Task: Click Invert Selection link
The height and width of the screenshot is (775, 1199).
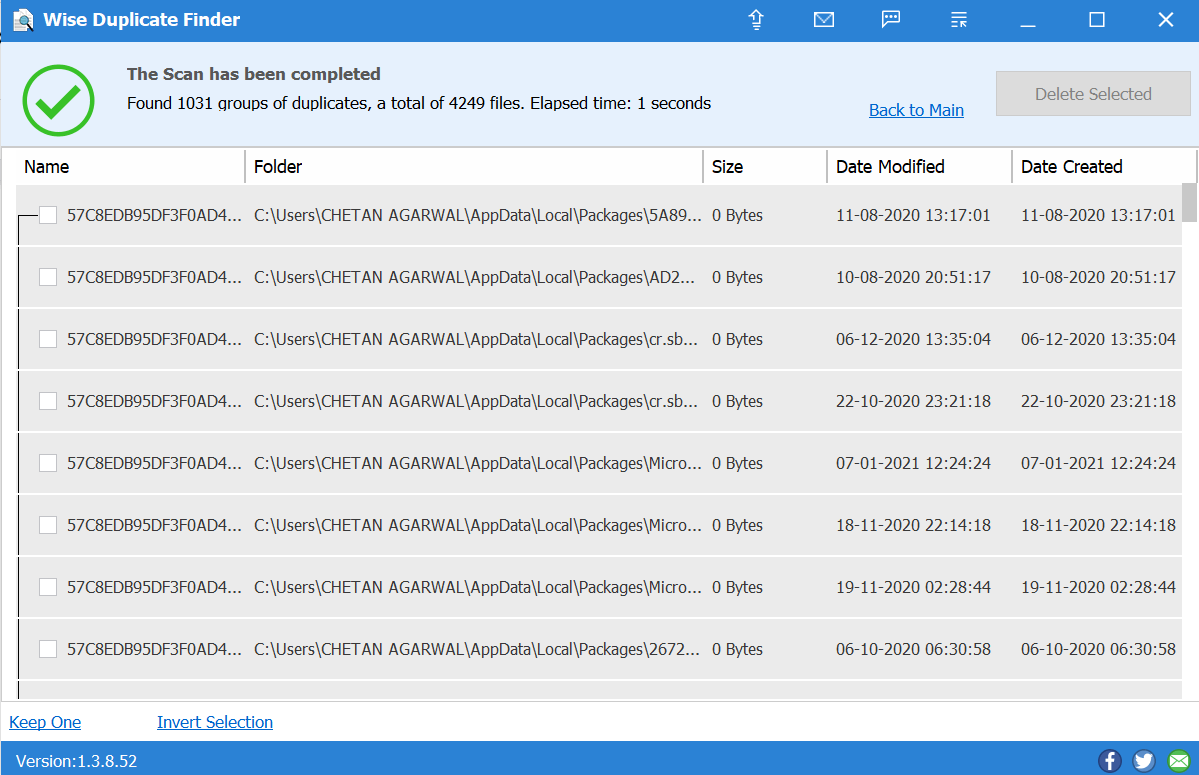Action: pyautogui.click(x=215, y=722)
